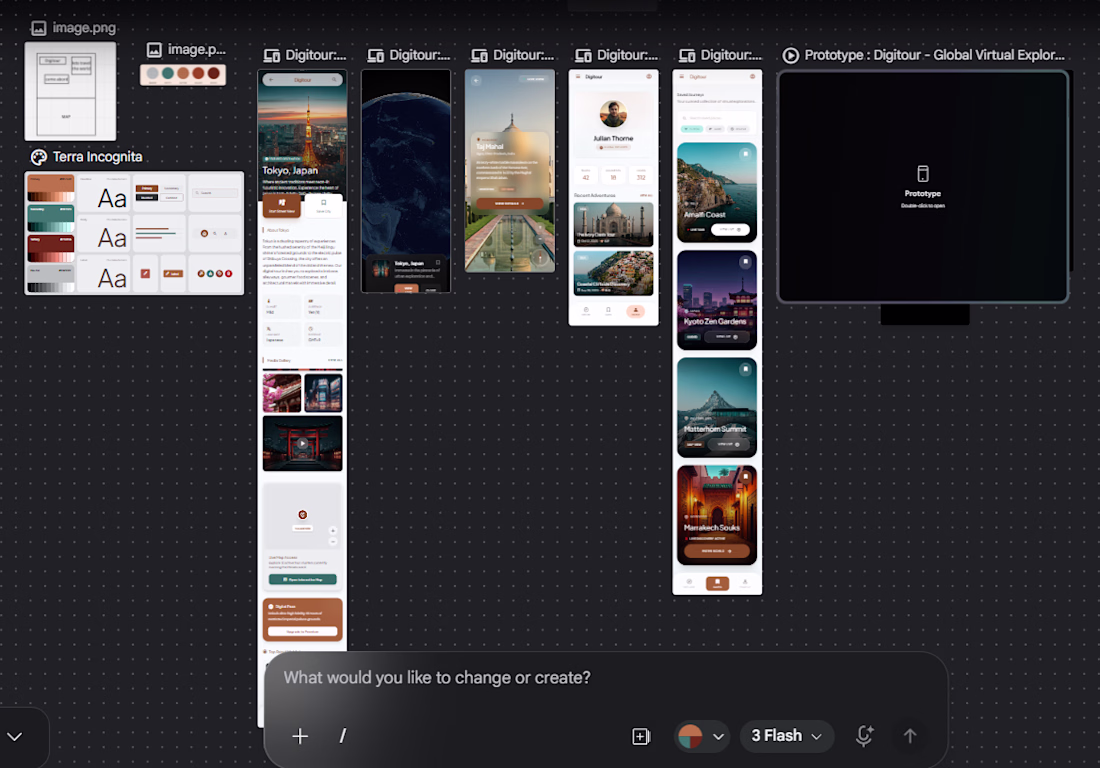Click the Kyoto Zen Gardens card title
The width and height of the screenshot is (1100, 768).
[x=715, y=321]
